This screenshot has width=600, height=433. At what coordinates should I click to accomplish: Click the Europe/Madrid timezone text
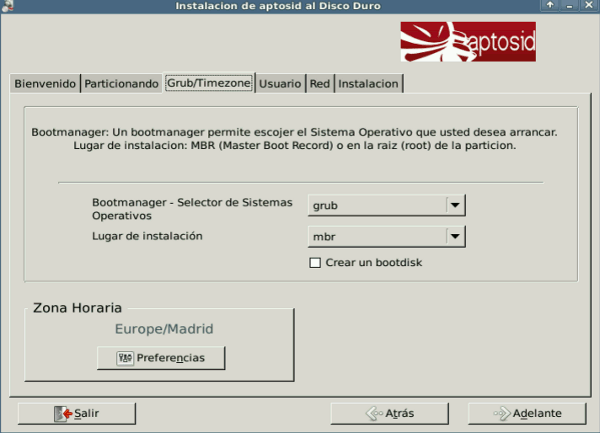point(164,329)
